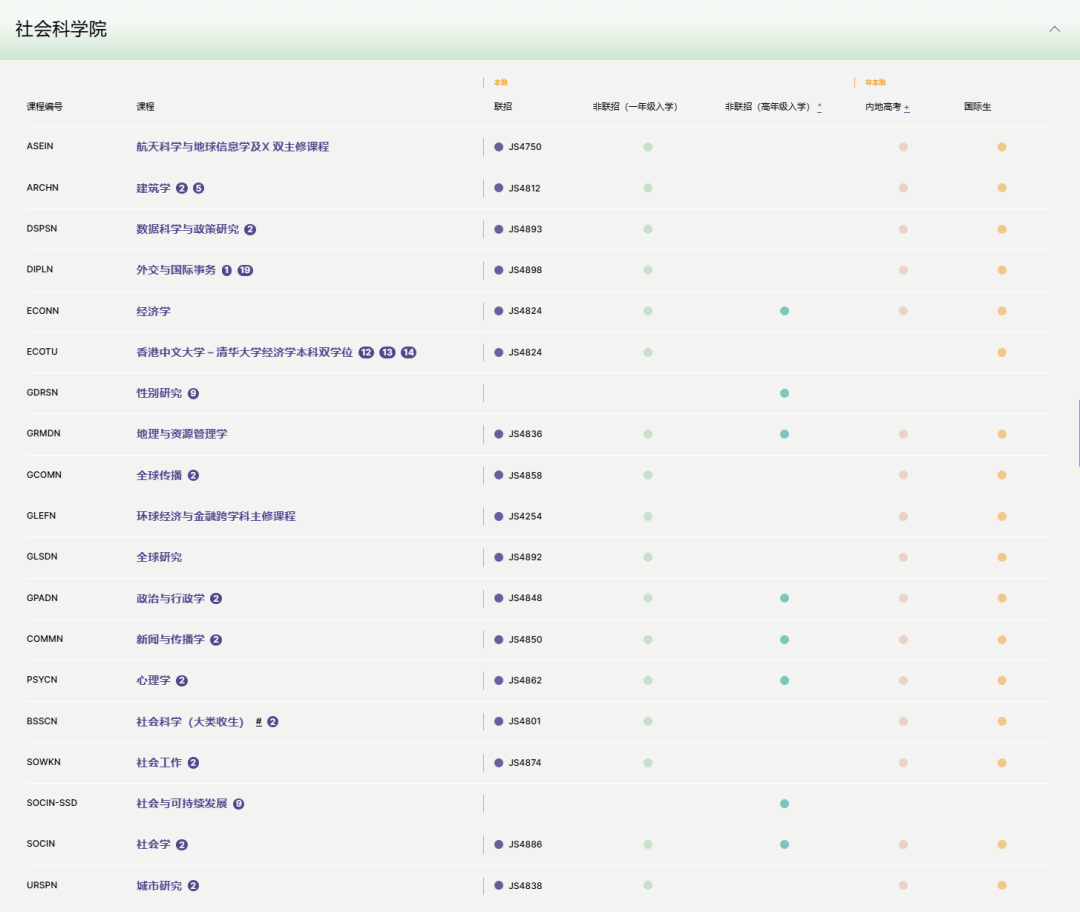Image resolution: width=1080 pixels, height=912 pixels.
Task: Collapse the 社会科学院 section chevron
Action: click(x=1055, y=29)
